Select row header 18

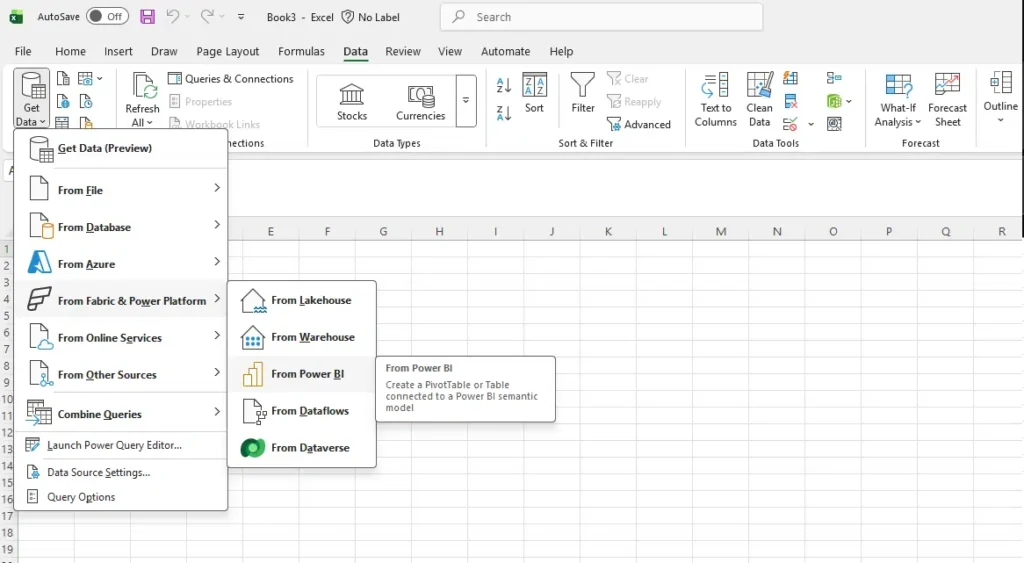[7, 532]
